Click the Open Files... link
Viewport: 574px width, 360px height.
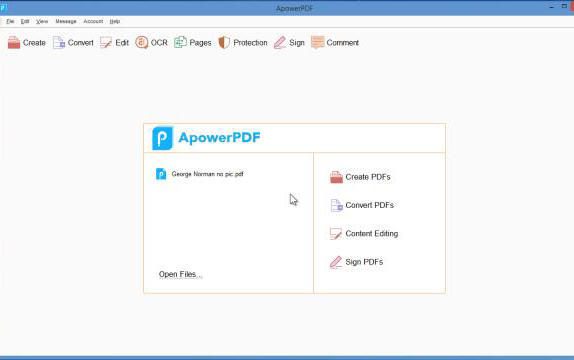(180, 274)
